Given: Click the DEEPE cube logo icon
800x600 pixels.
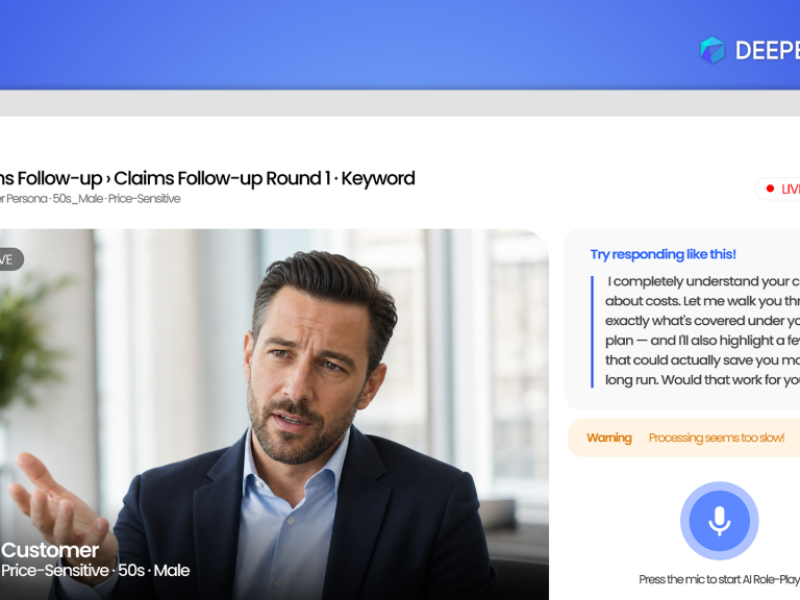Looking at the screenshot, I should click(712, 51).
